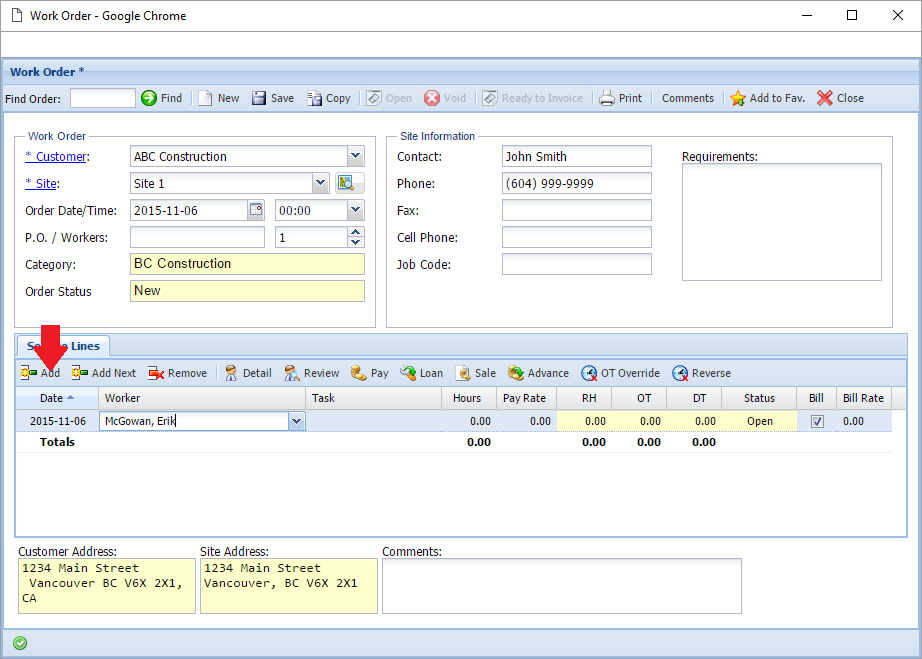Open the site map icon next to Site
The height and width of the screenshot is (659, 922).
pyautogui.click(x=350, y=183)
